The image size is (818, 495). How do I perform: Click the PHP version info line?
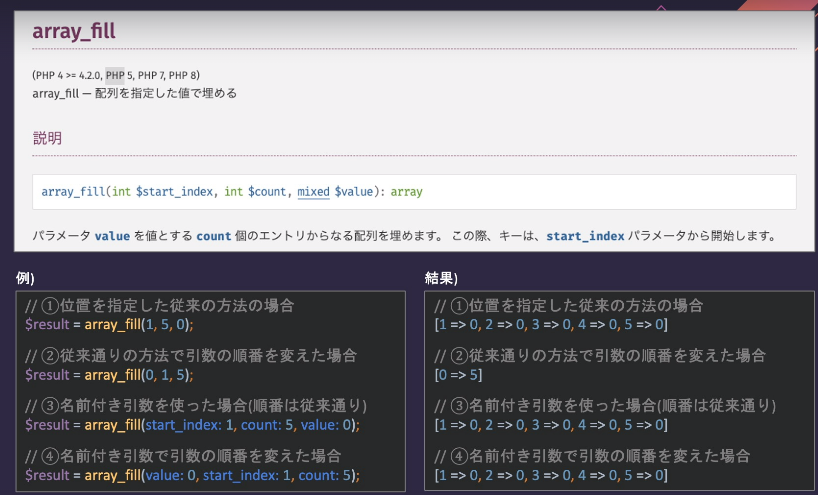click(x=116, y=75)
